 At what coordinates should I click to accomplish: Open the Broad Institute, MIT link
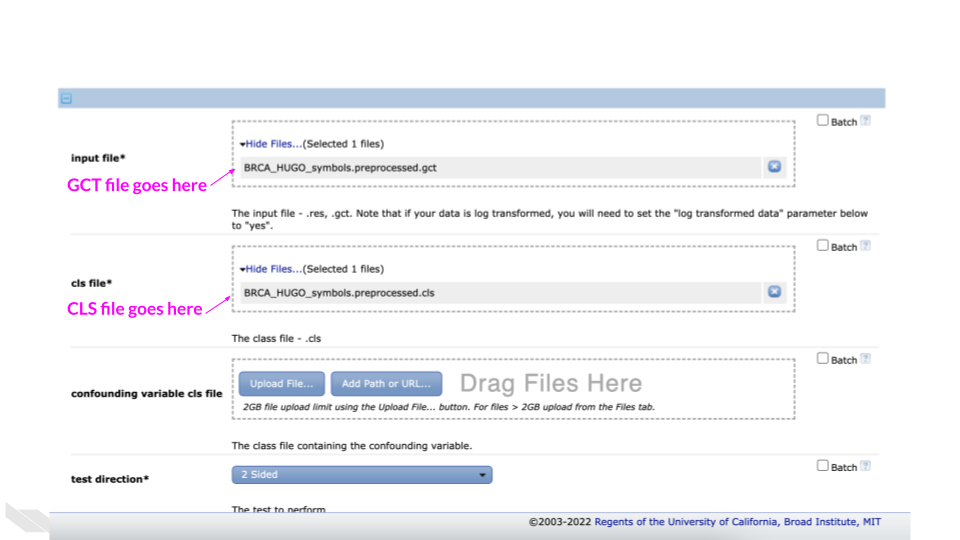click(832, 522)
